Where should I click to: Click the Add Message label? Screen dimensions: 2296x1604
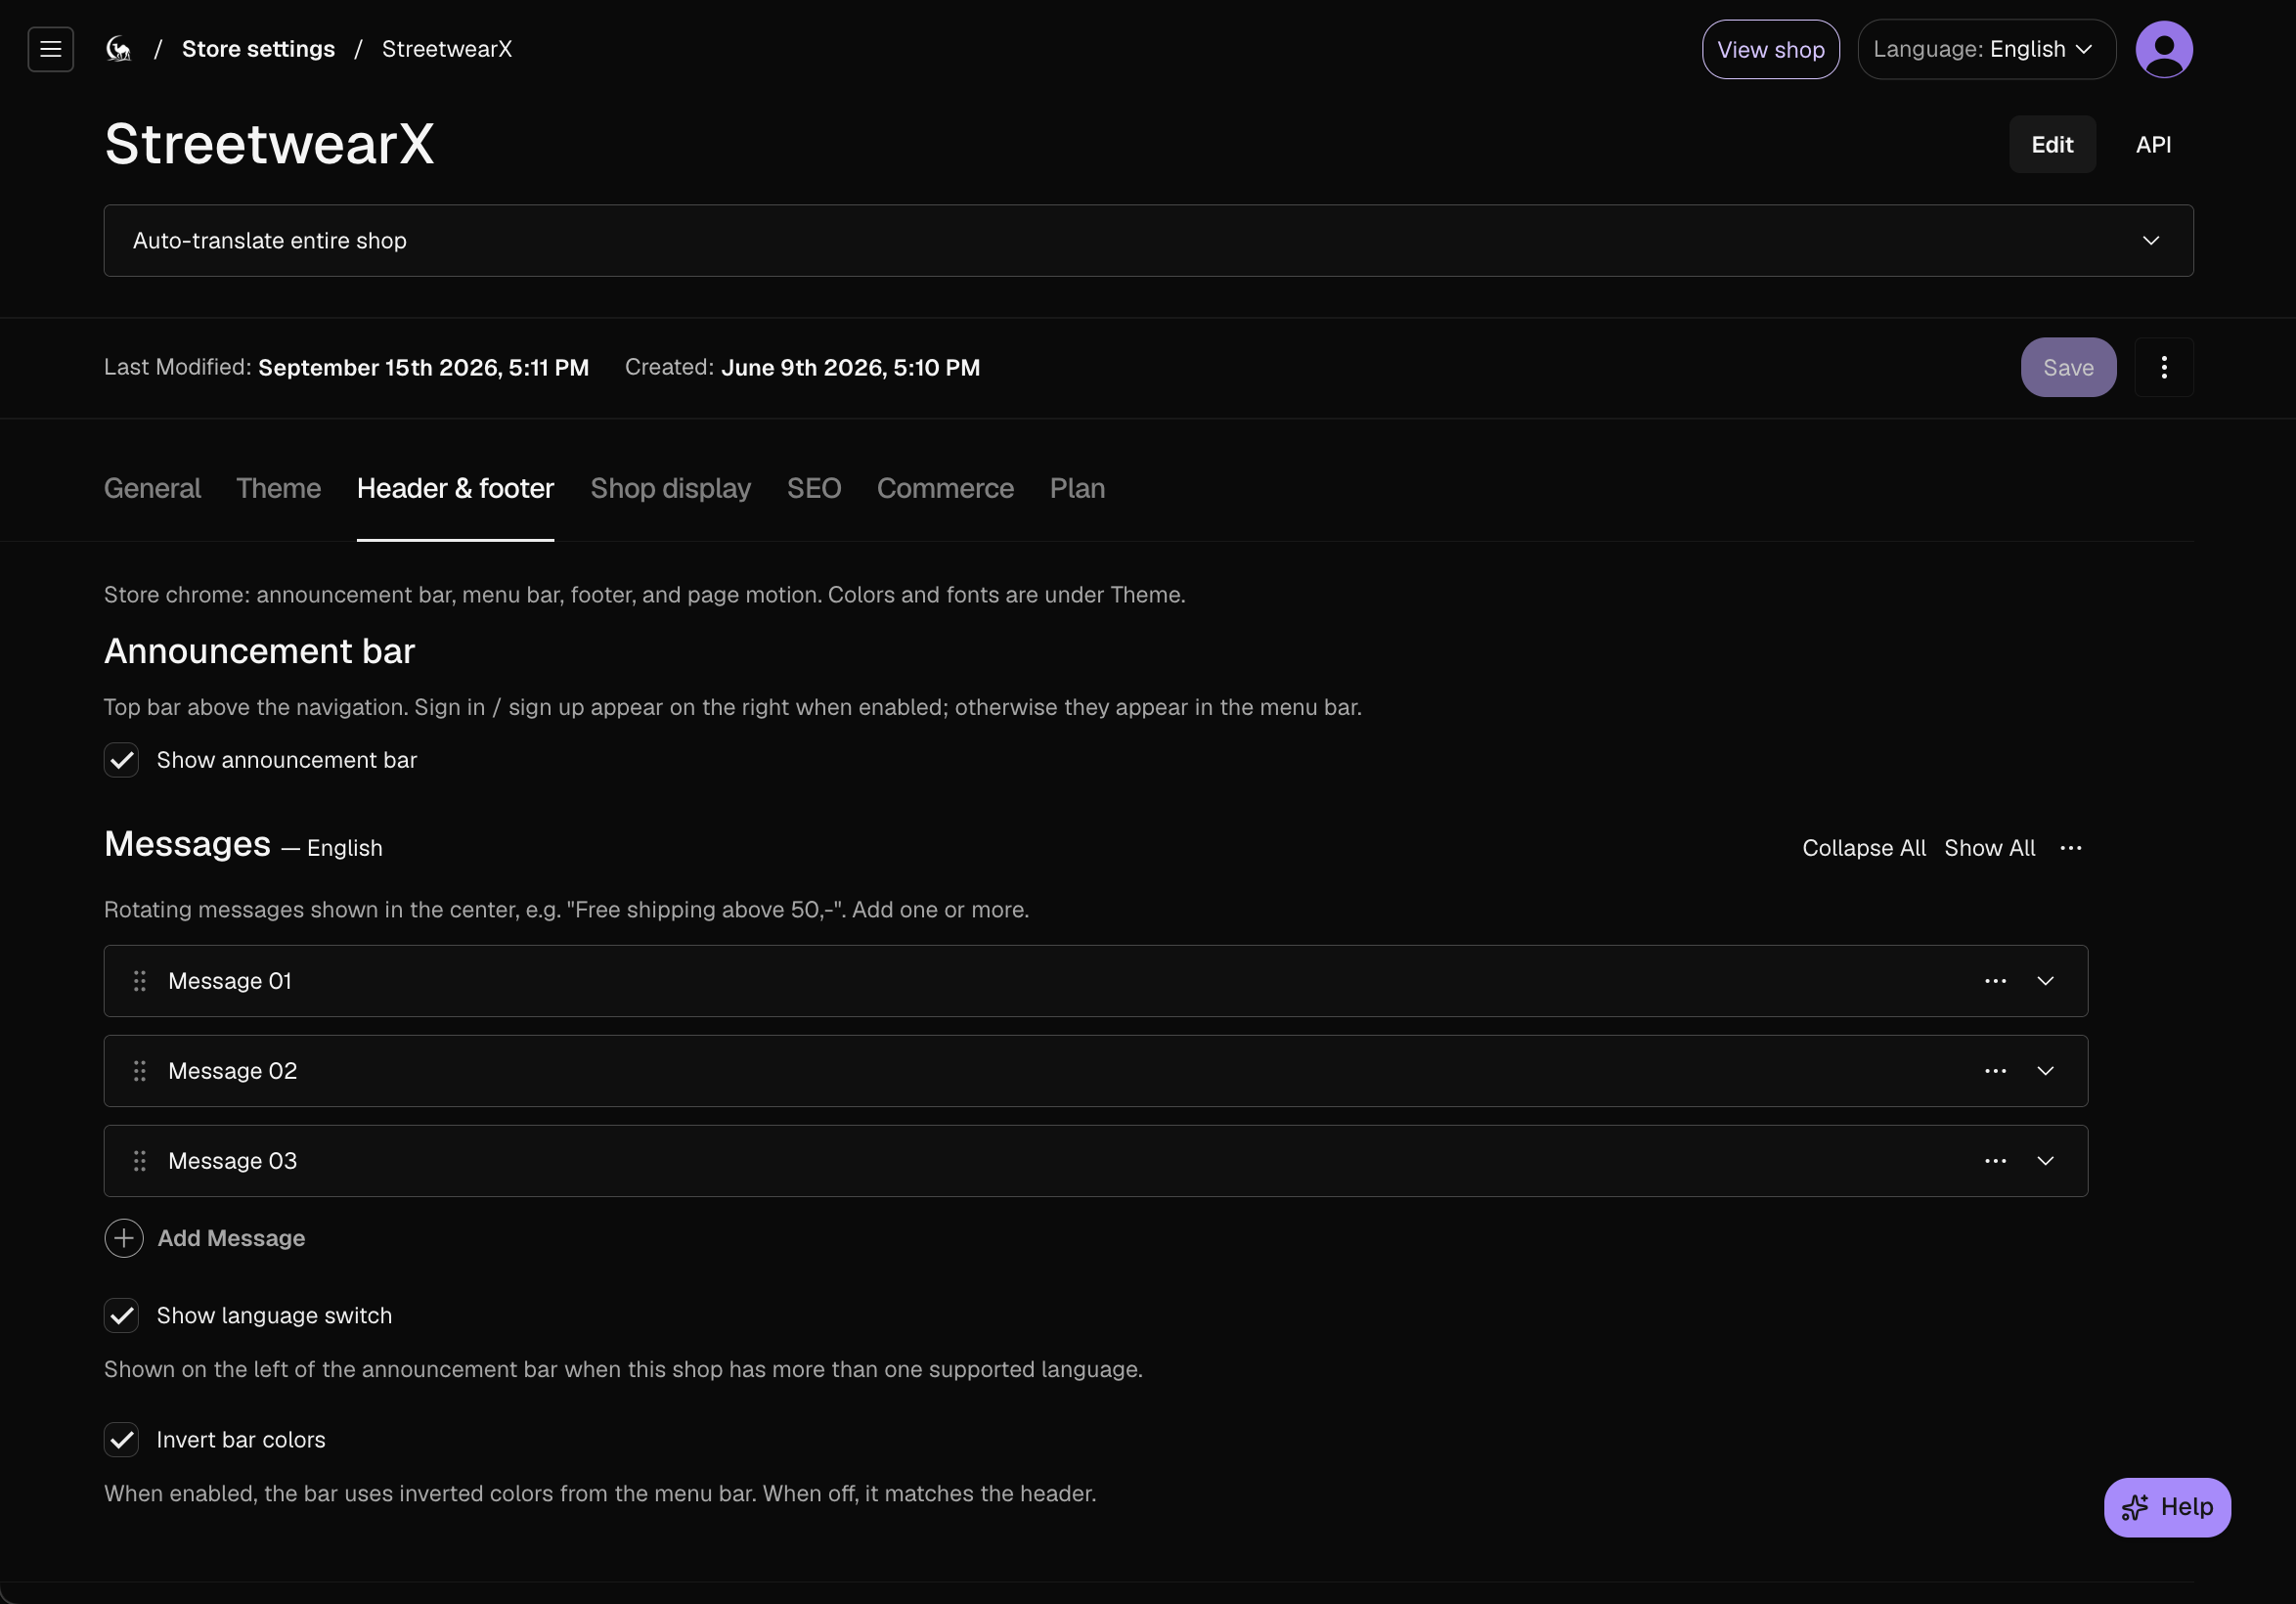[231, 1238]
